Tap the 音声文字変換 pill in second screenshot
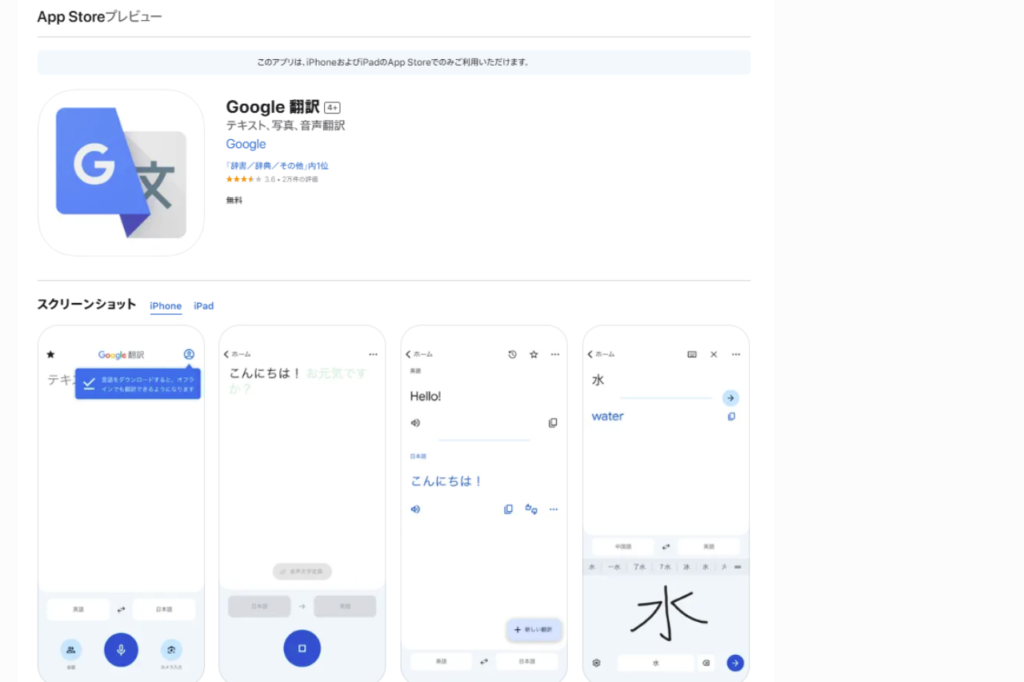The height and width of the screenshot is (682, 1024). pos(302,572)
